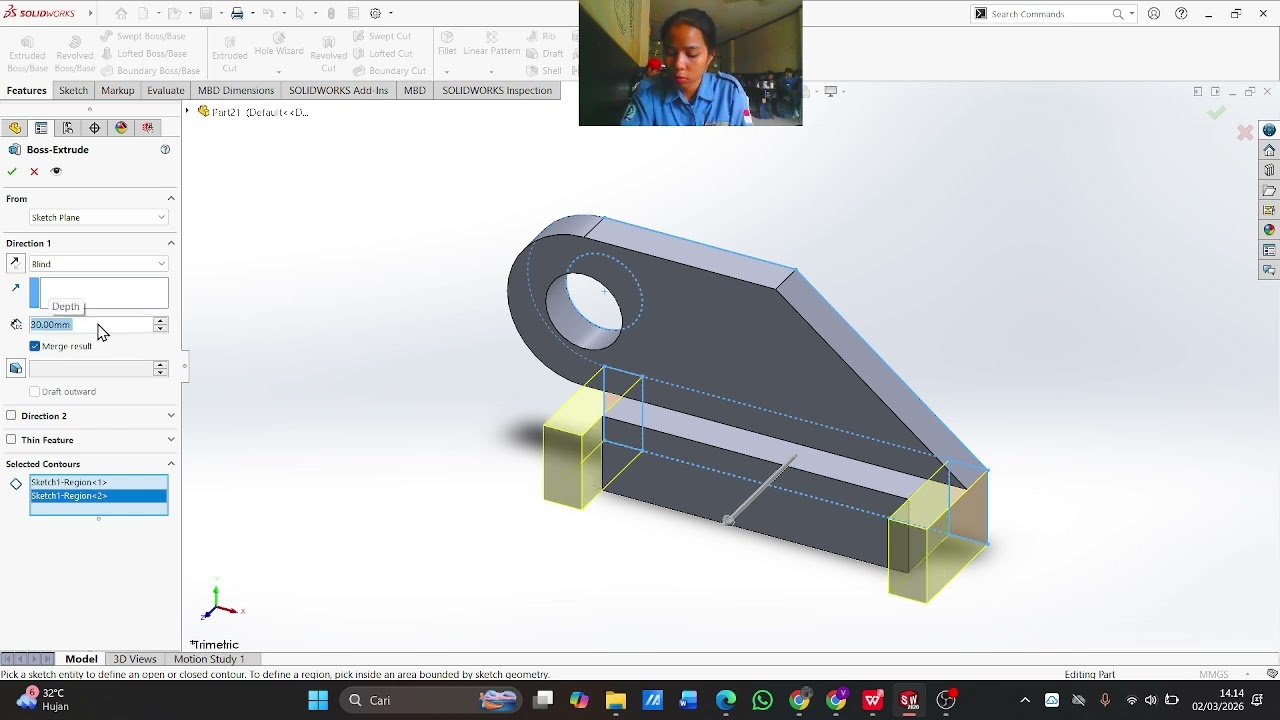
Task: Open File Explorer in task pane
Action: click(1269, 190)
